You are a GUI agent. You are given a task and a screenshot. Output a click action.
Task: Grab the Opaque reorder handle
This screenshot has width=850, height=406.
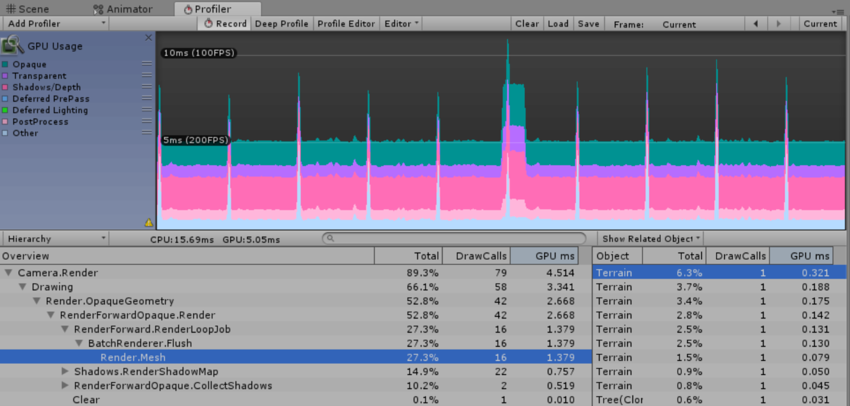pyautogui.click(x=146, y=64)
